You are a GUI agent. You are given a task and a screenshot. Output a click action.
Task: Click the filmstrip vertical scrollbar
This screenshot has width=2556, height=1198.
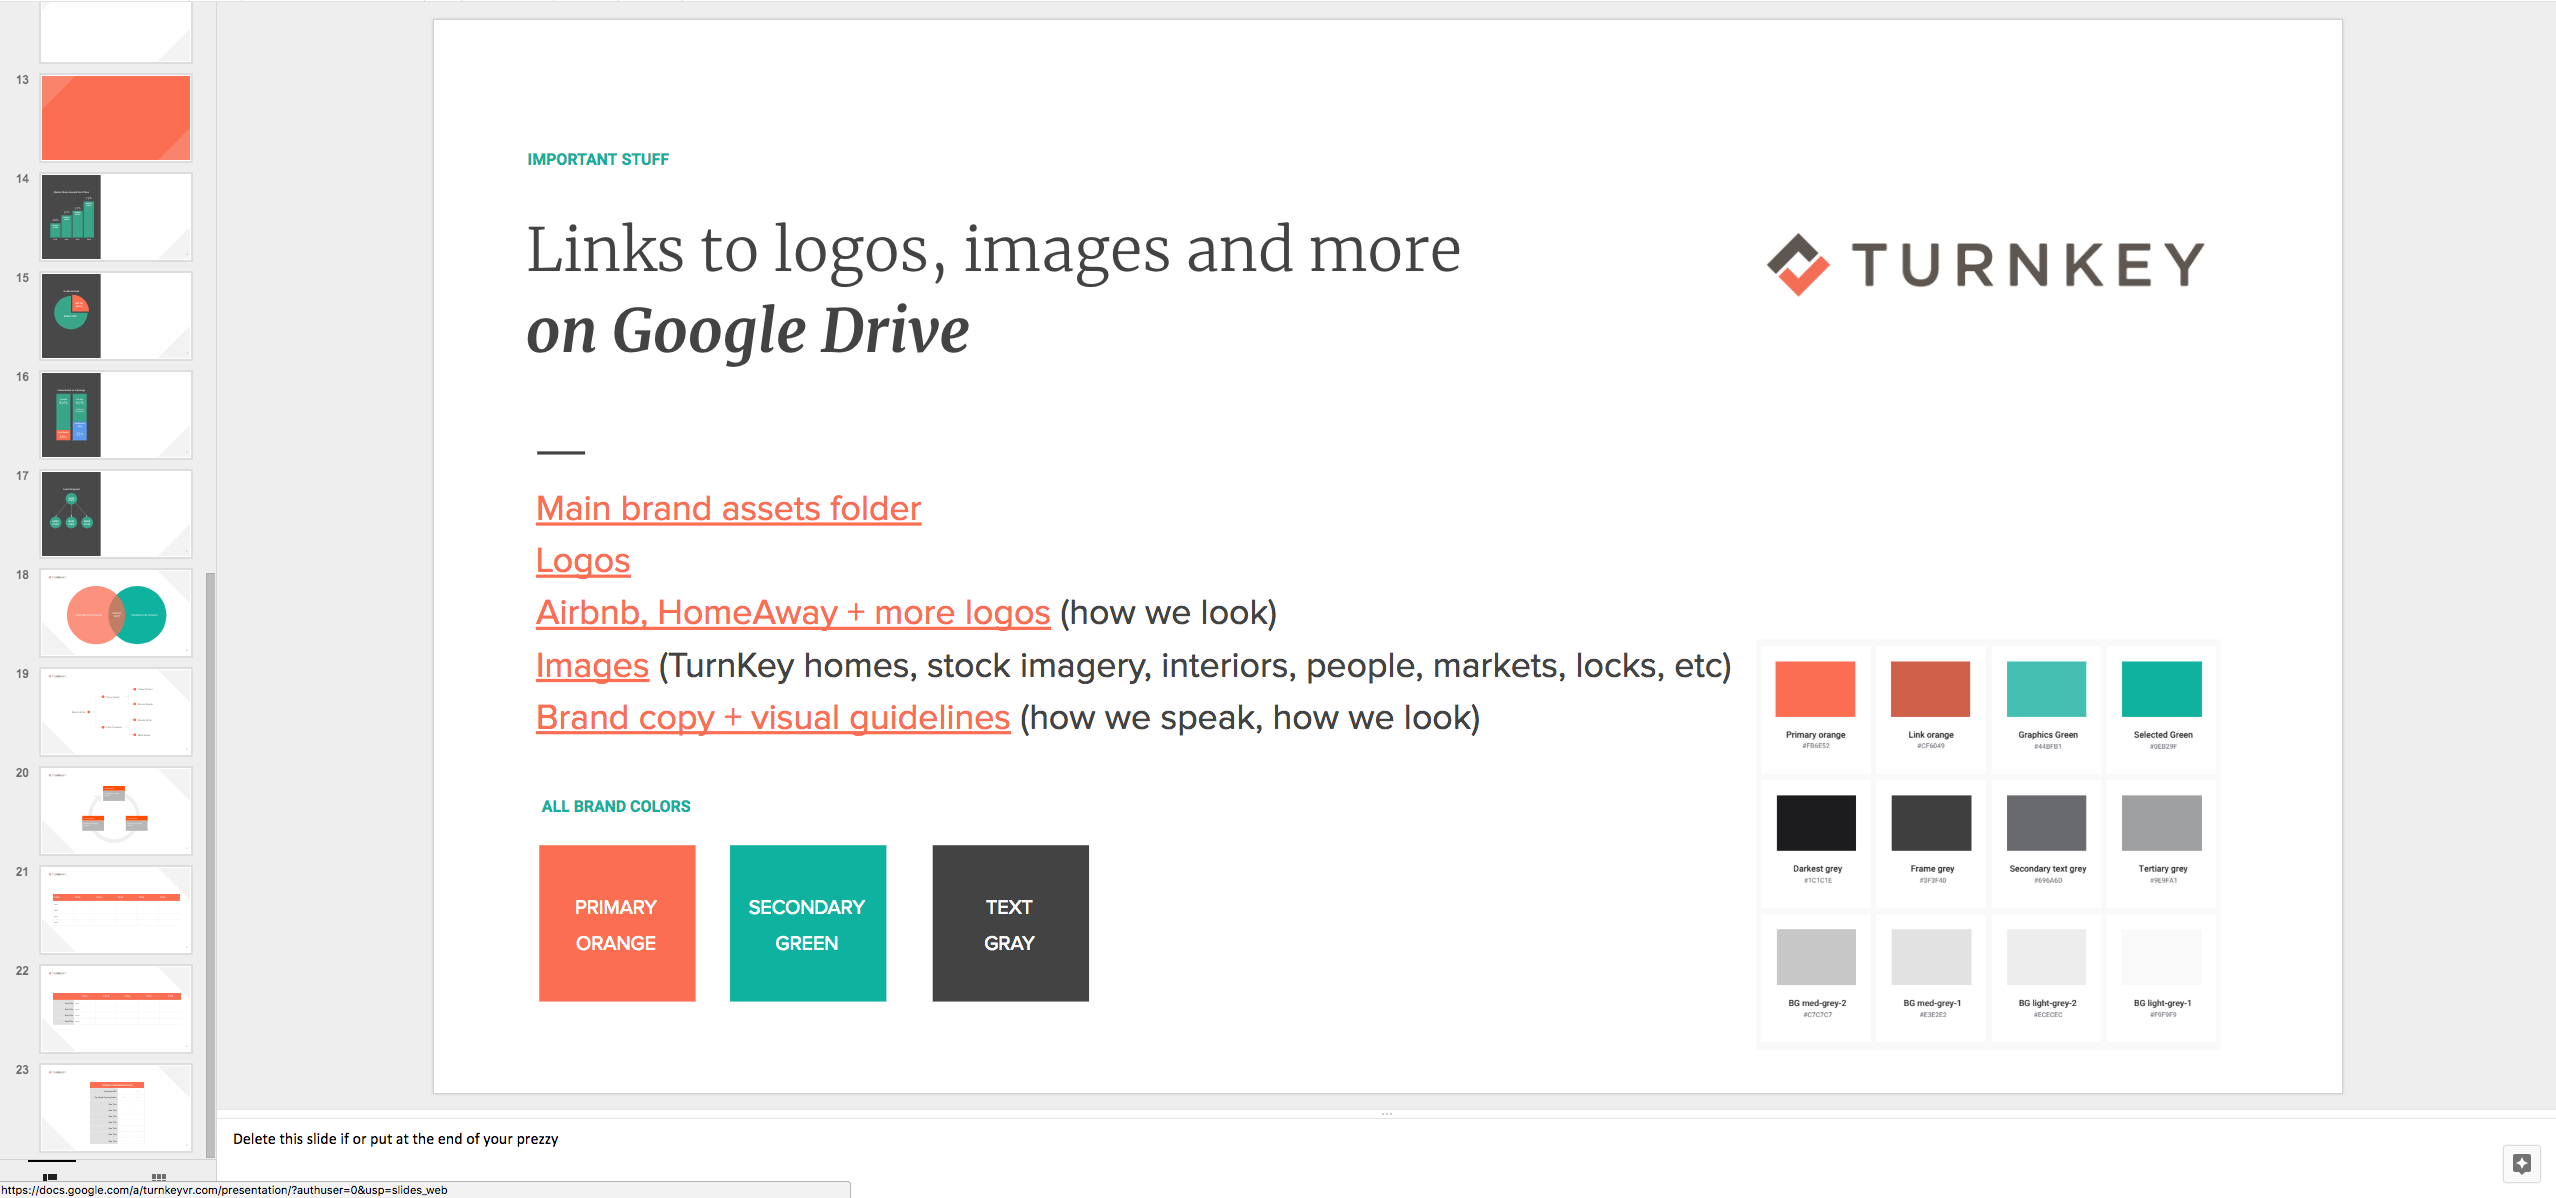[210, 865]
